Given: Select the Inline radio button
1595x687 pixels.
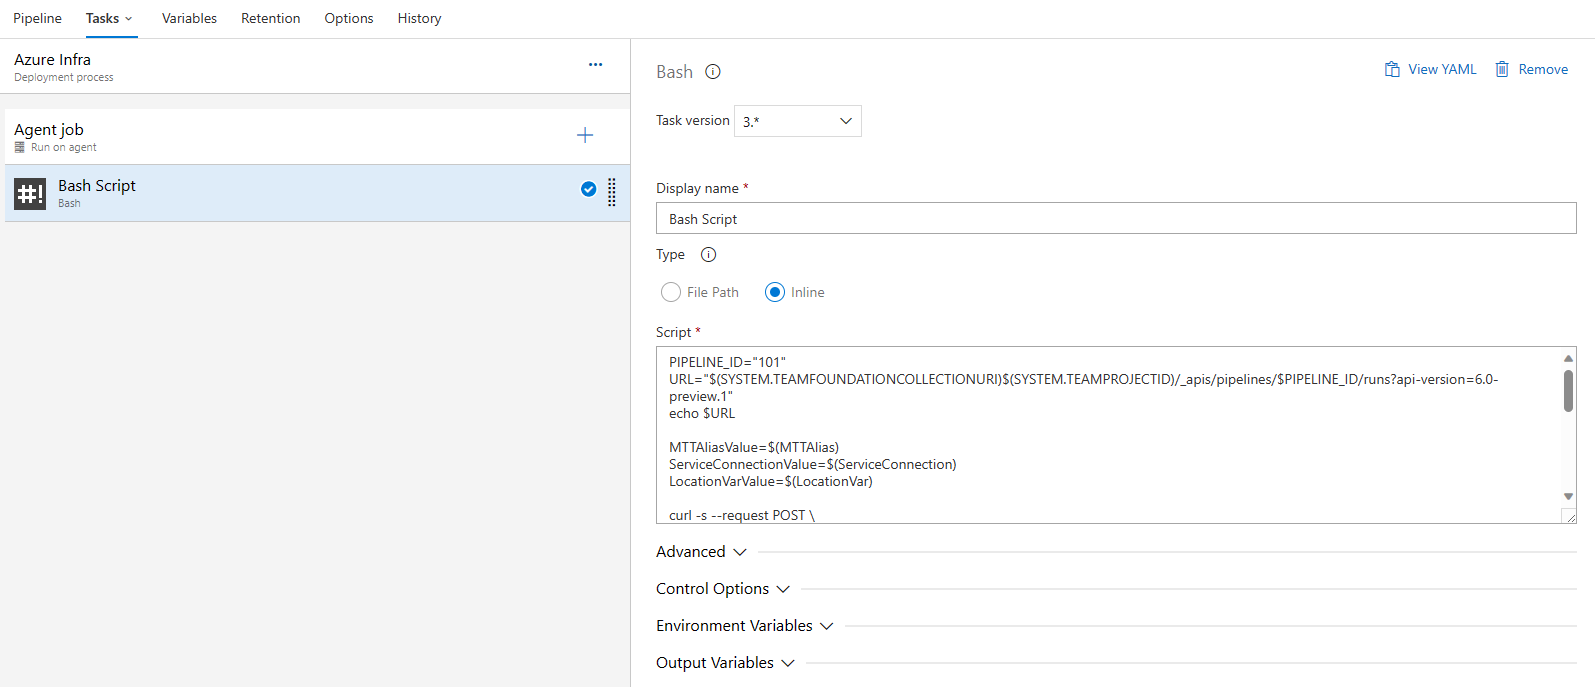Looking at the screenshot, I should click(775, 292).
